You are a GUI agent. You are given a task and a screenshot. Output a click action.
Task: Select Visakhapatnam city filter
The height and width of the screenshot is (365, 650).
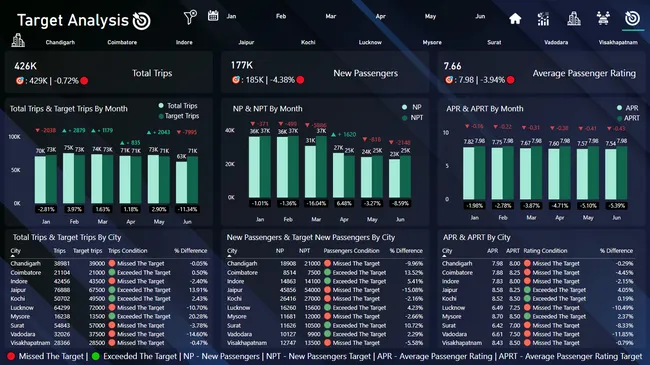tap(618, 42)
